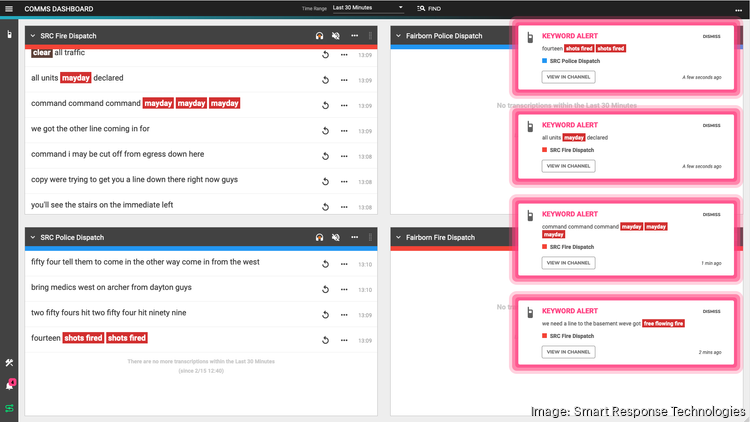Replay the 'all units mayday declared' transmission
The width and height of the screenshot is (750, 422).
pyautogui.click(x=325, y=78)
